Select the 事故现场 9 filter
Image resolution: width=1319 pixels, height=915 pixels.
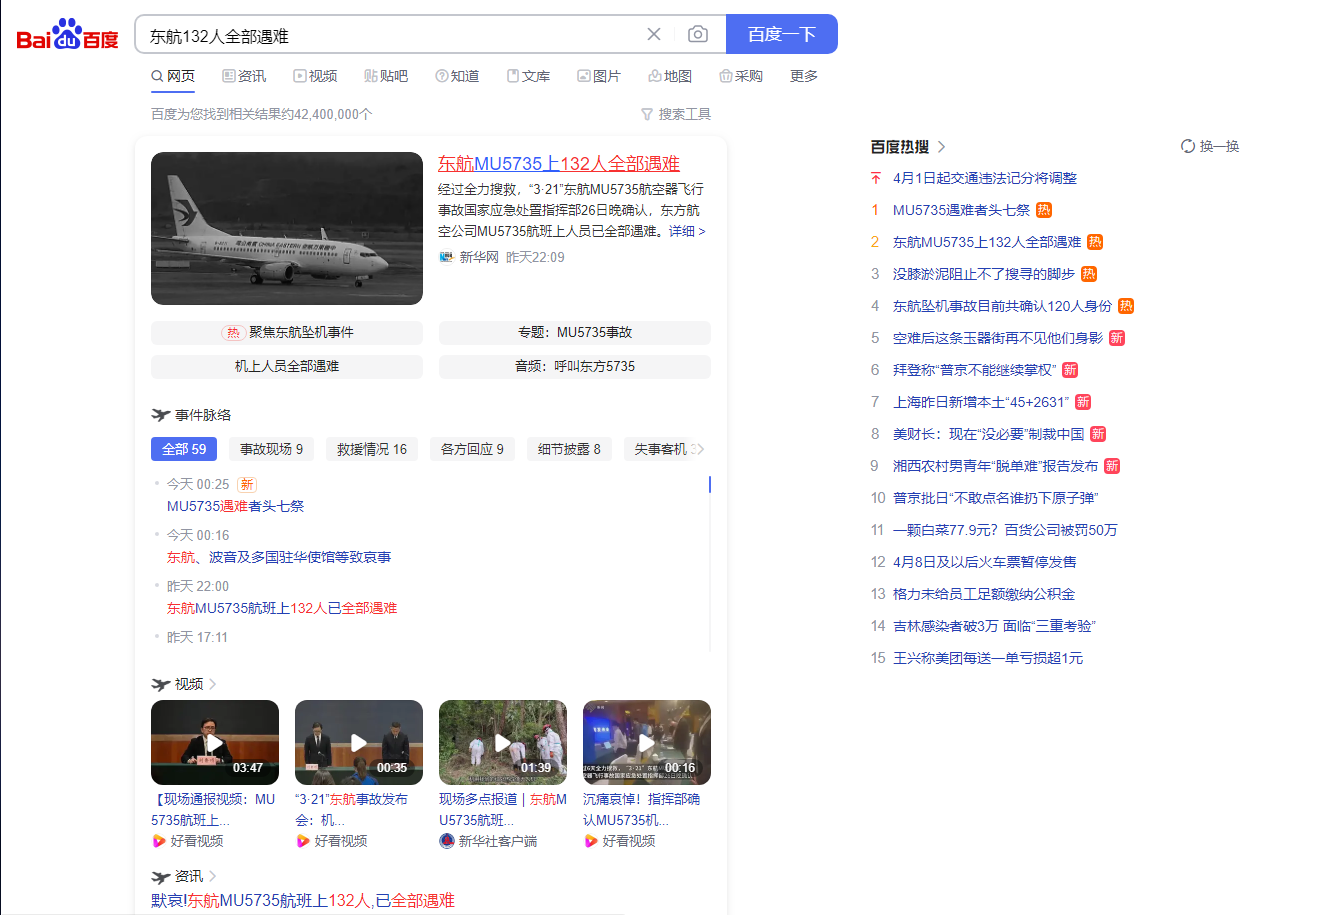click(x=271, y=449)
